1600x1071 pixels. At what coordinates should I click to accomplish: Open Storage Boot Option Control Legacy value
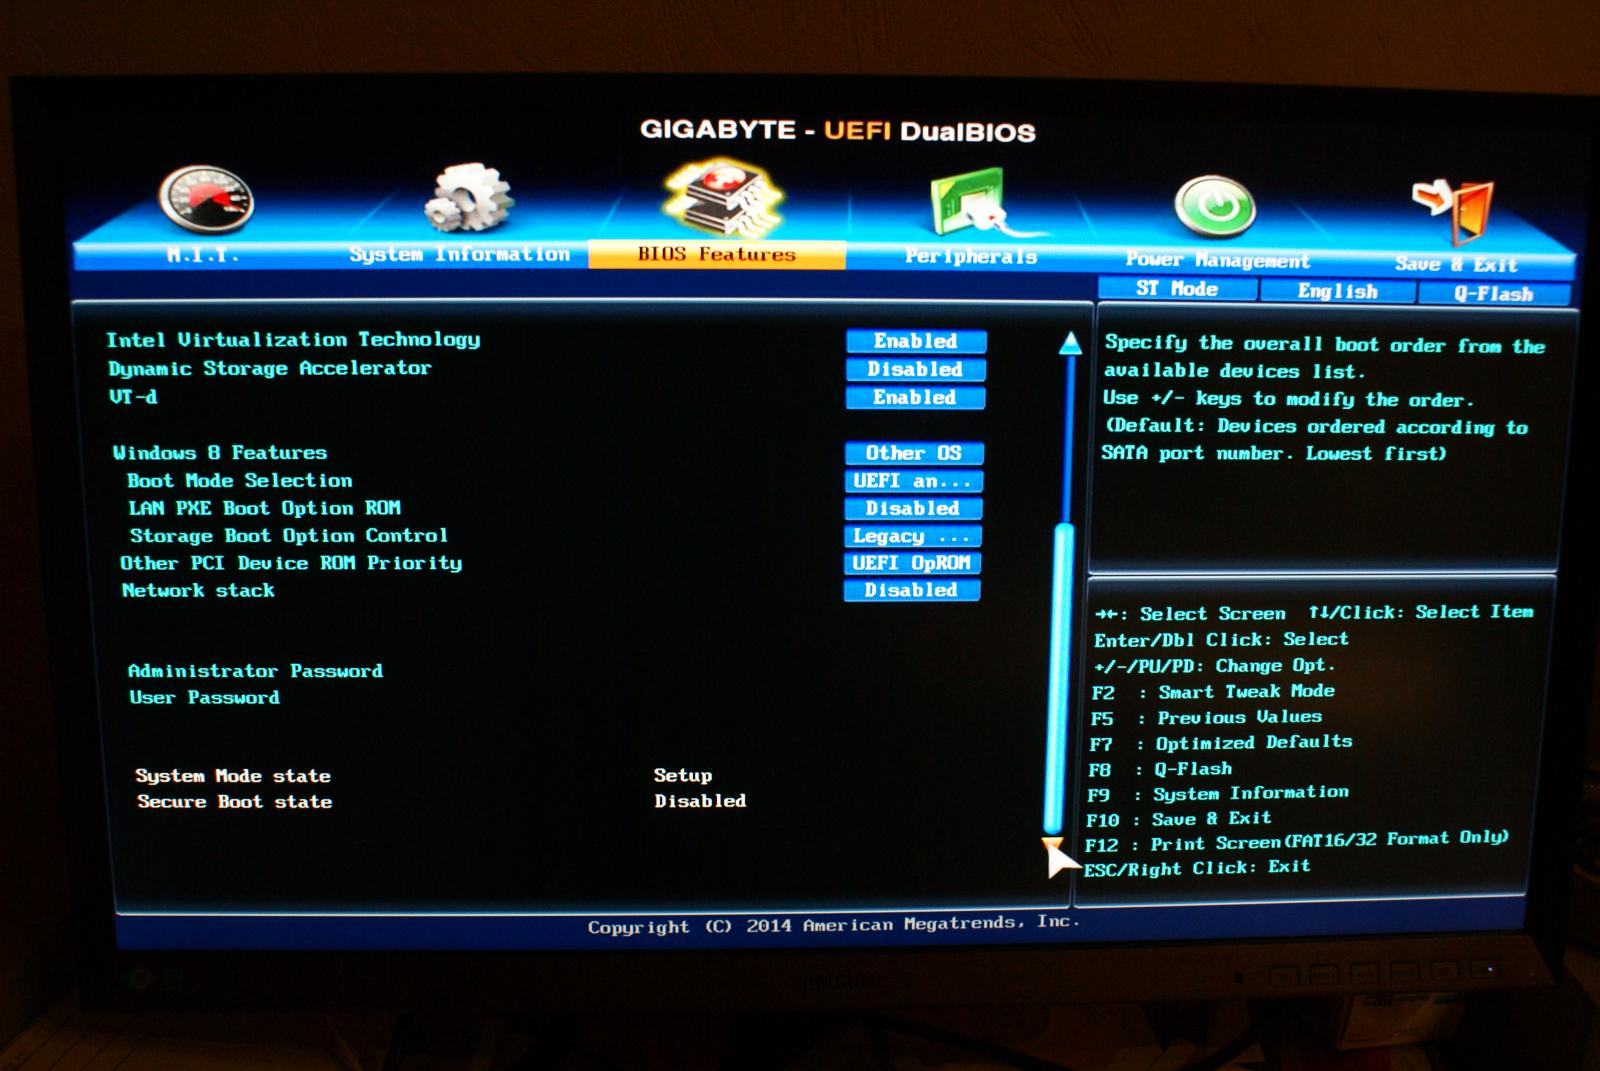pos(912,536)
